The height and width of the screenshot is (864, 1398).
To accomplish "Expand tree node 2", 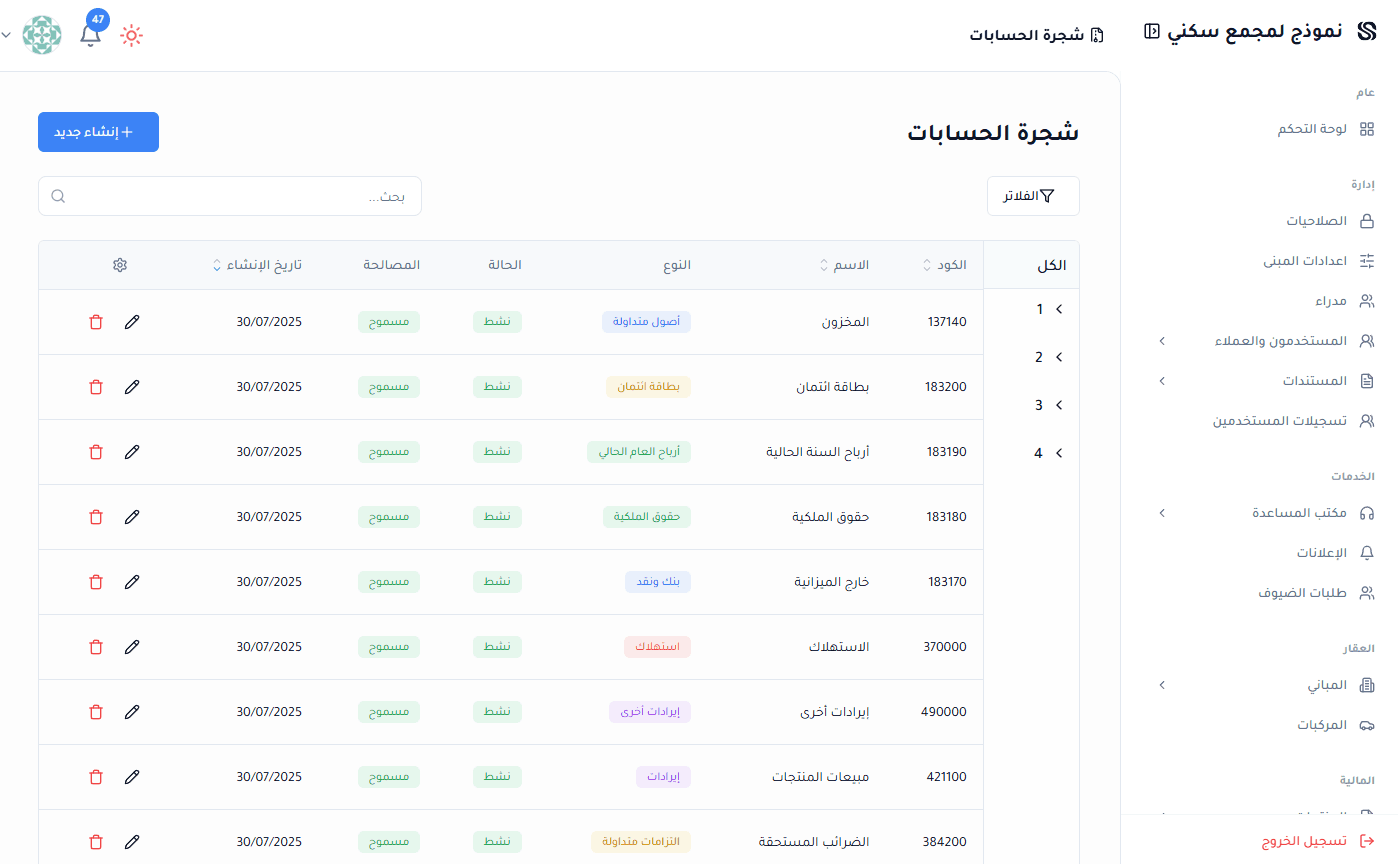I will point(1059,357).
